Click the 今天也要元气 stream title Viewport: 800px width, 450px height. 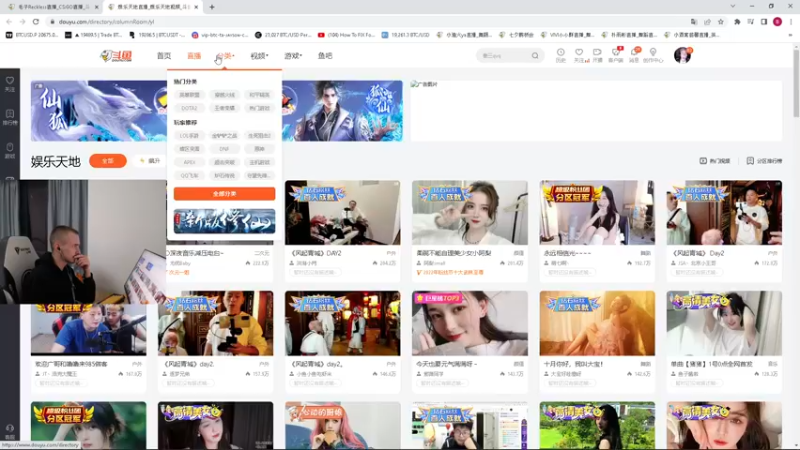click(446, 364)
